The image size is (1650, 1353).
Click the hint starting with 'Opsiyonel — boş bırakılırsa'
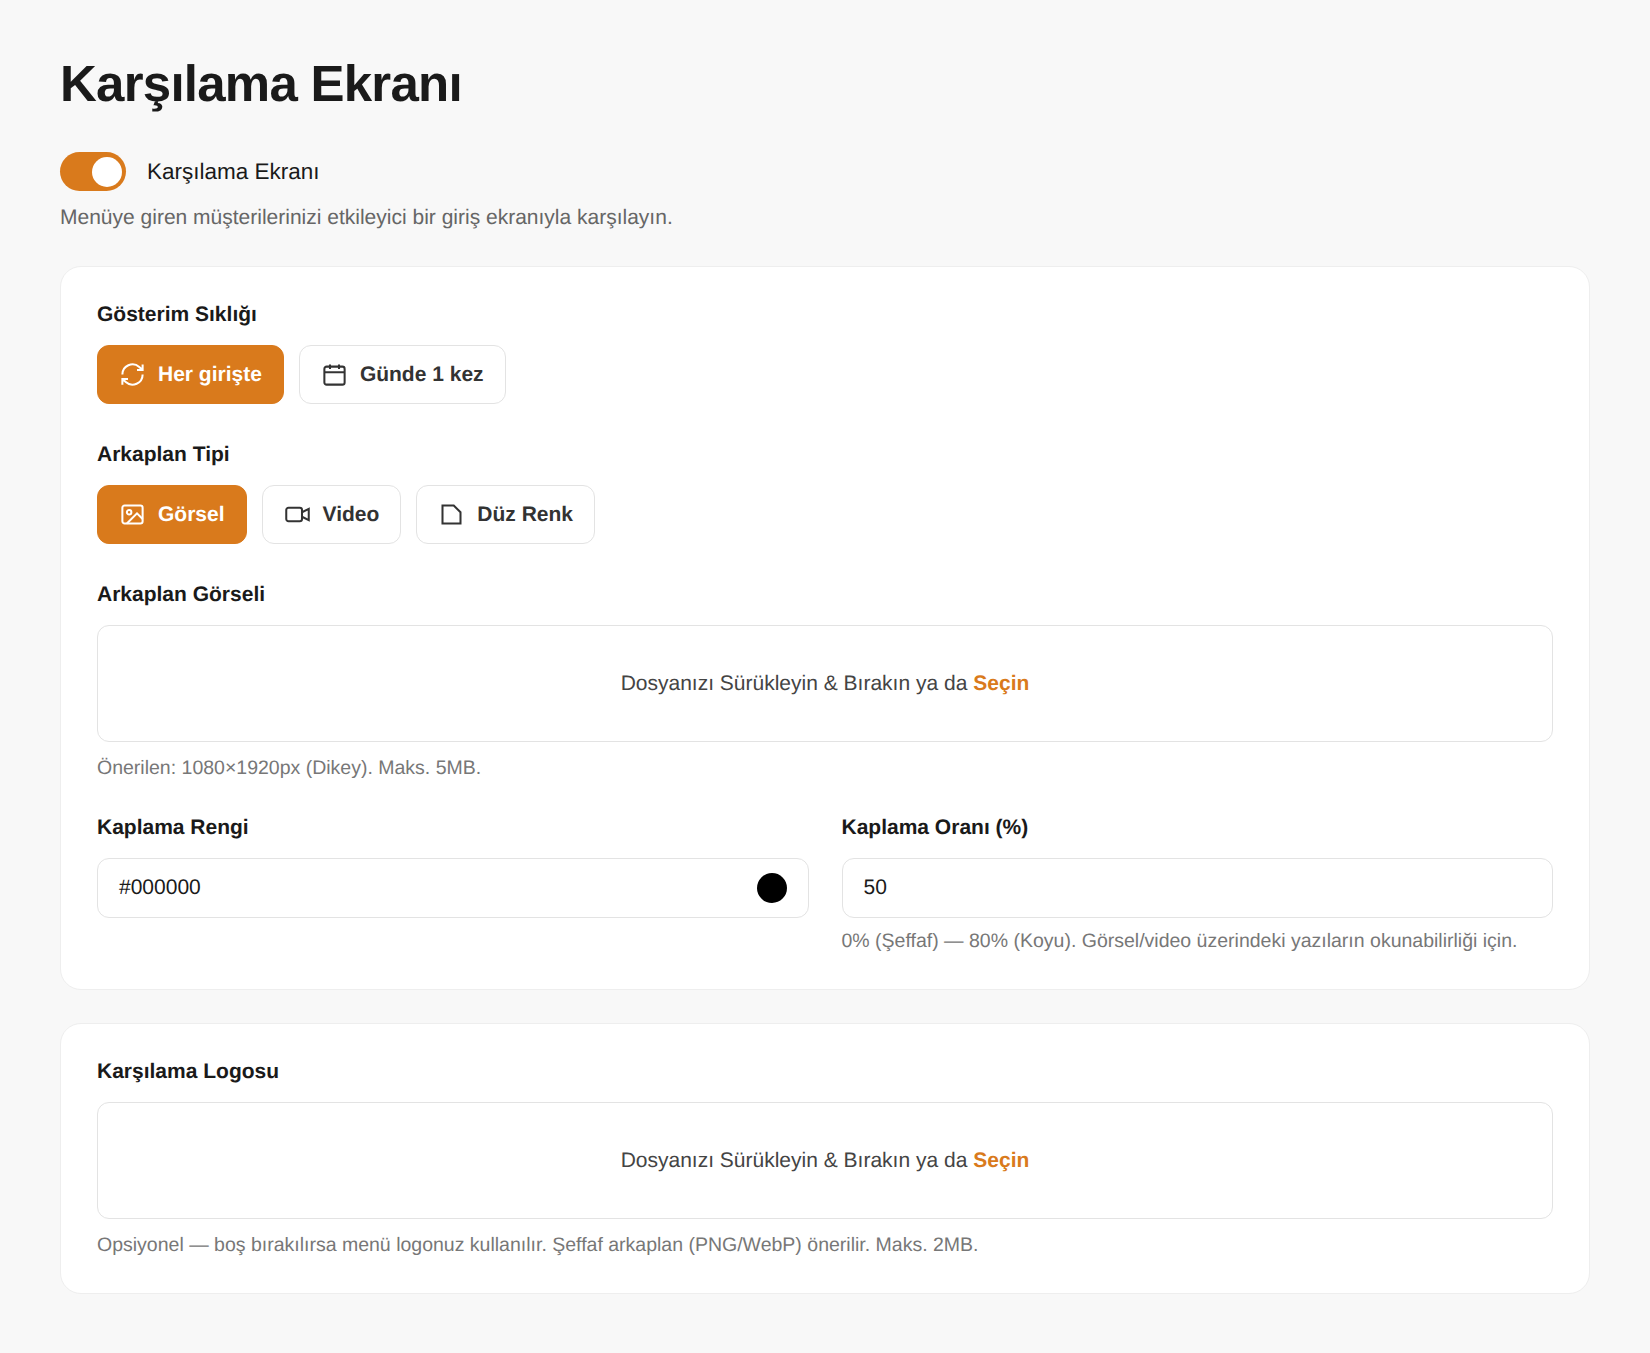537,1245
